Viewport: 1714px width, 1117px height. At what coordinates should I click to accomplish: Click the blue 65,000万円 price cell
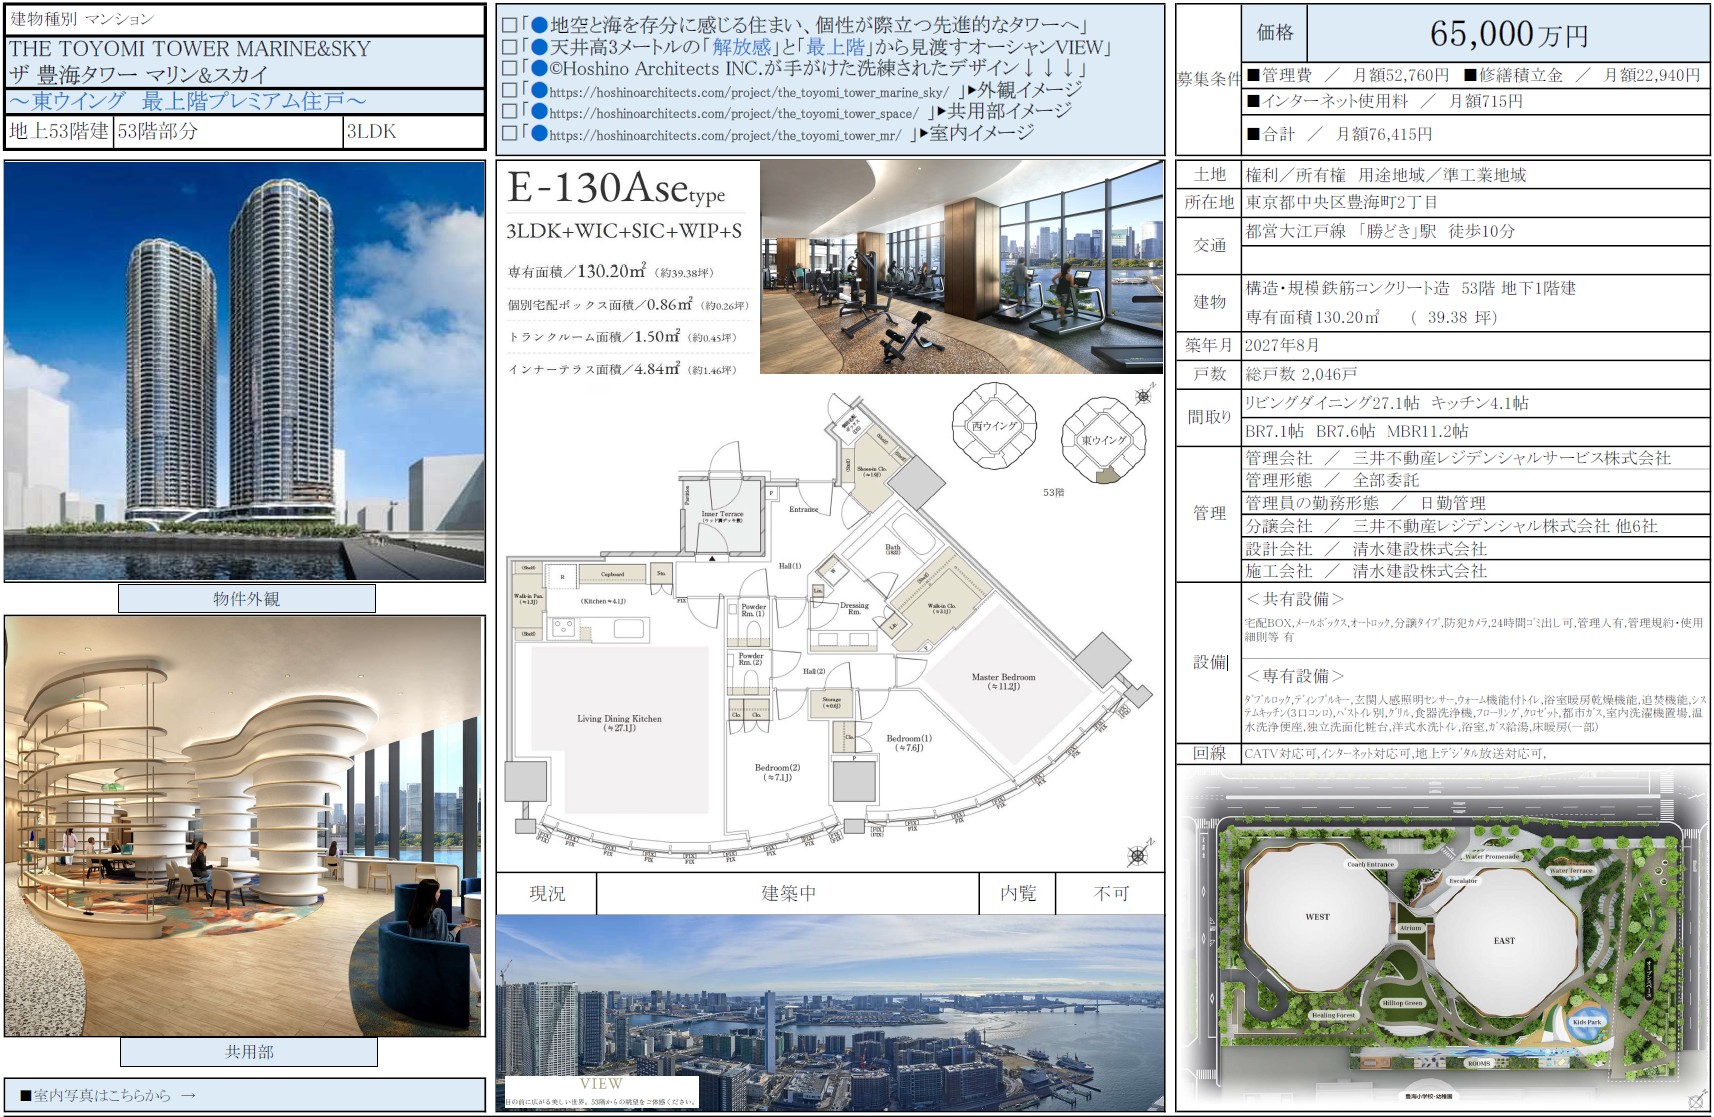click(x=1508, y=33)
